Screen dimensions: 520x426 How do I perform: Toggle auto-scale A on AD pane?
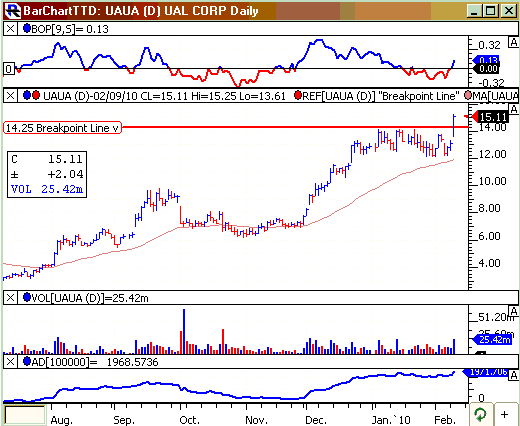coord(514,376)
